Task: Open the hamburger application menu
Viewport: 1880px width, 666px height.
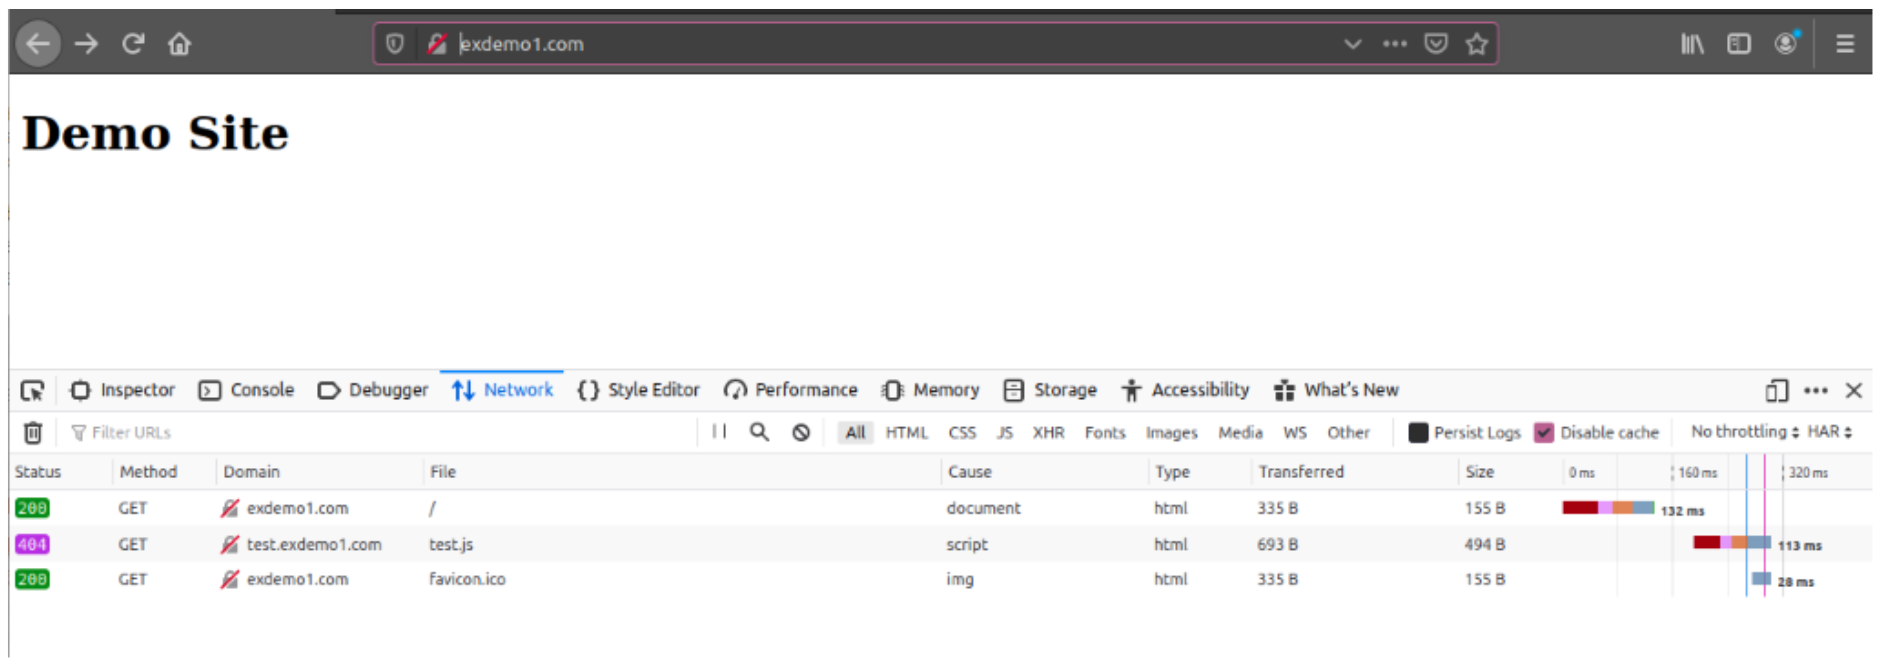Action: click(1845, 44)
